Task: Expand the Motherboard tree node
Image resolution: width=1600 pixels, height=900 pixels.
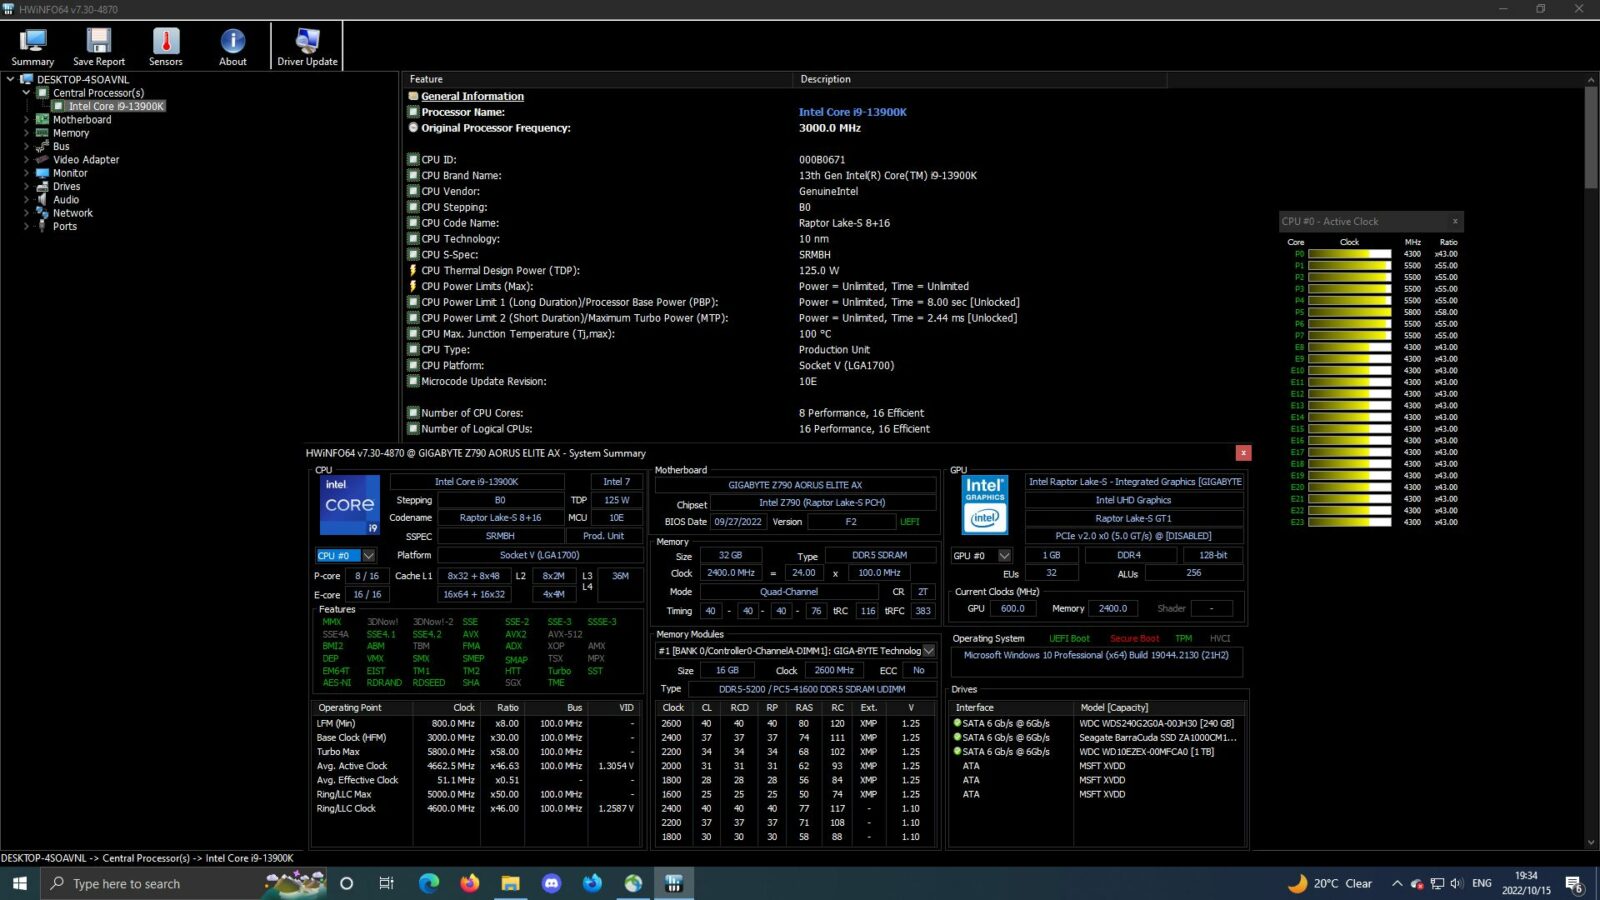Action: (27, 119)
